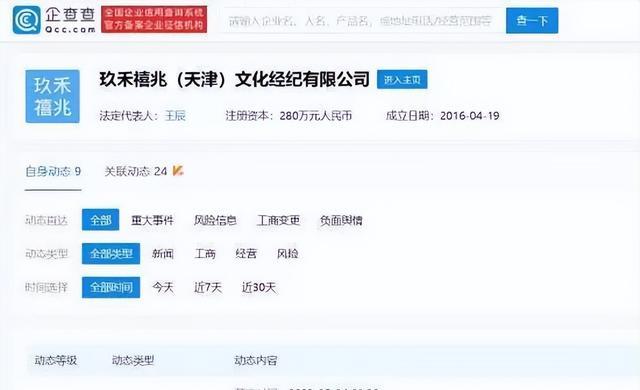Select 全部 under 动态围达 filter
This screenshot has height=390, width=640.
pyautogui.click(x=100, y=220)
